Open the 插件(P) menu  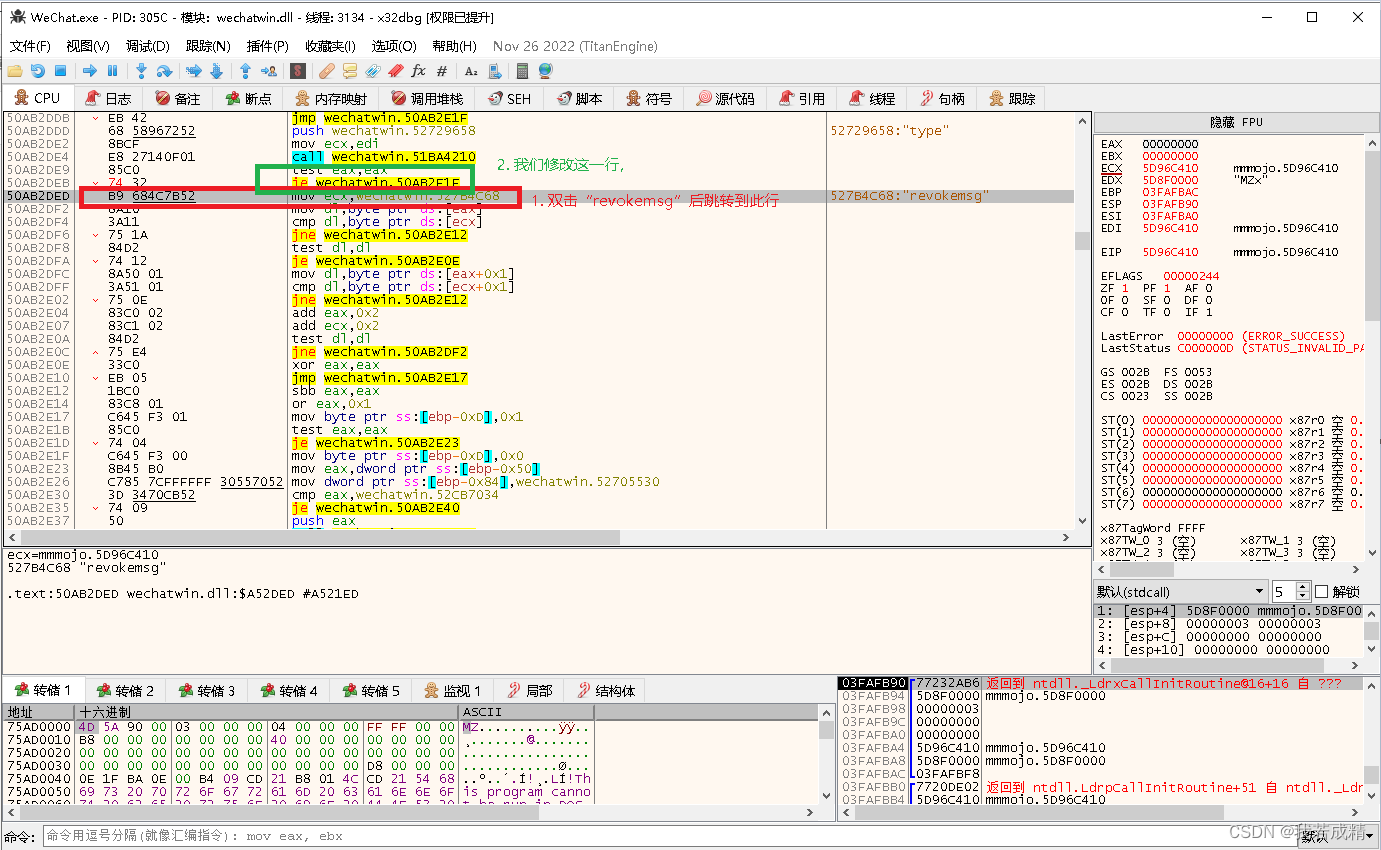(x=267, y=46)
